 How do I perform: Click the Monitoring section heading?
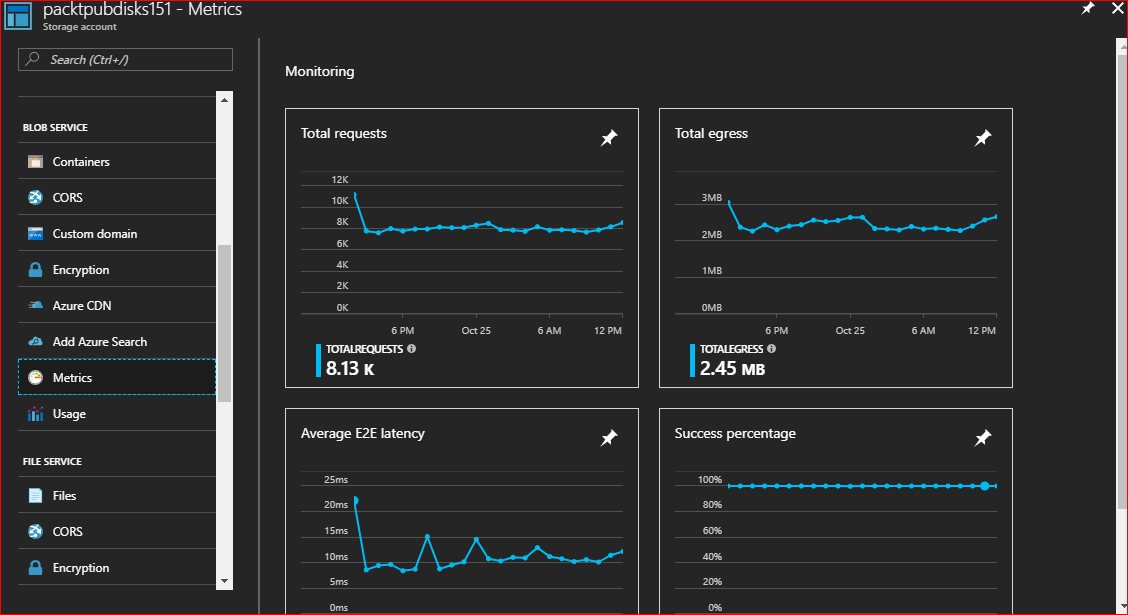pyautogui.click(x=319, y=71)
